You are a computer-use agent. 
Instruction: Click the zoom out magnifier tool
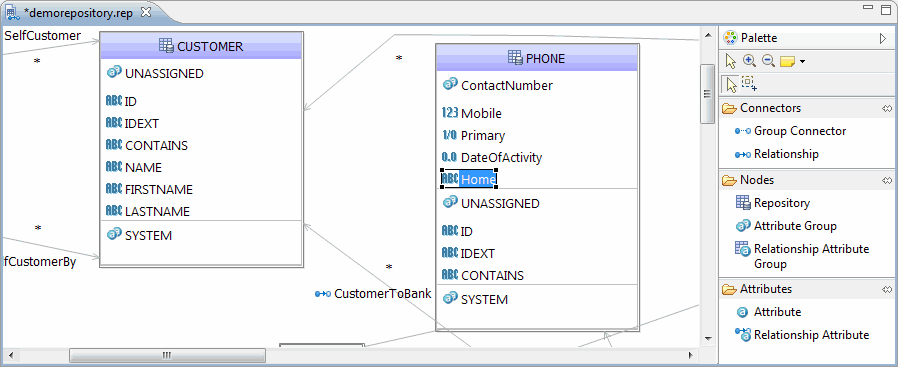pyautogui.click(x=768, y=61)
